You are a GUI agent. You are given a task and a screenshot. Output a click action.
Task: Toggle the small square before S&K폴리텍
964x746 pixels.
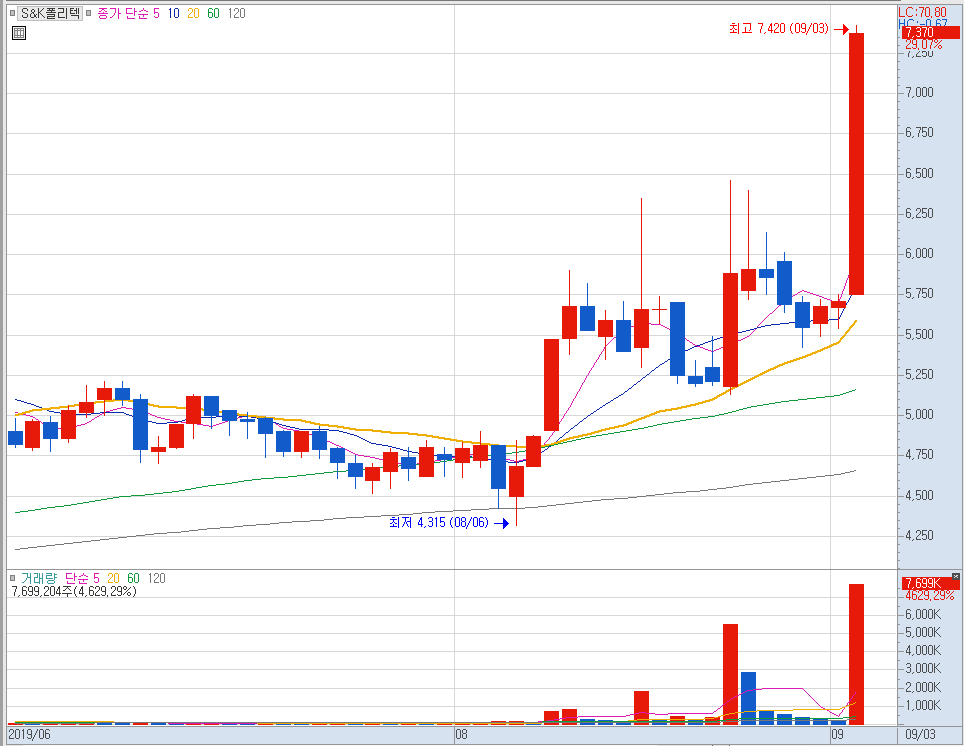click(12, 14)
